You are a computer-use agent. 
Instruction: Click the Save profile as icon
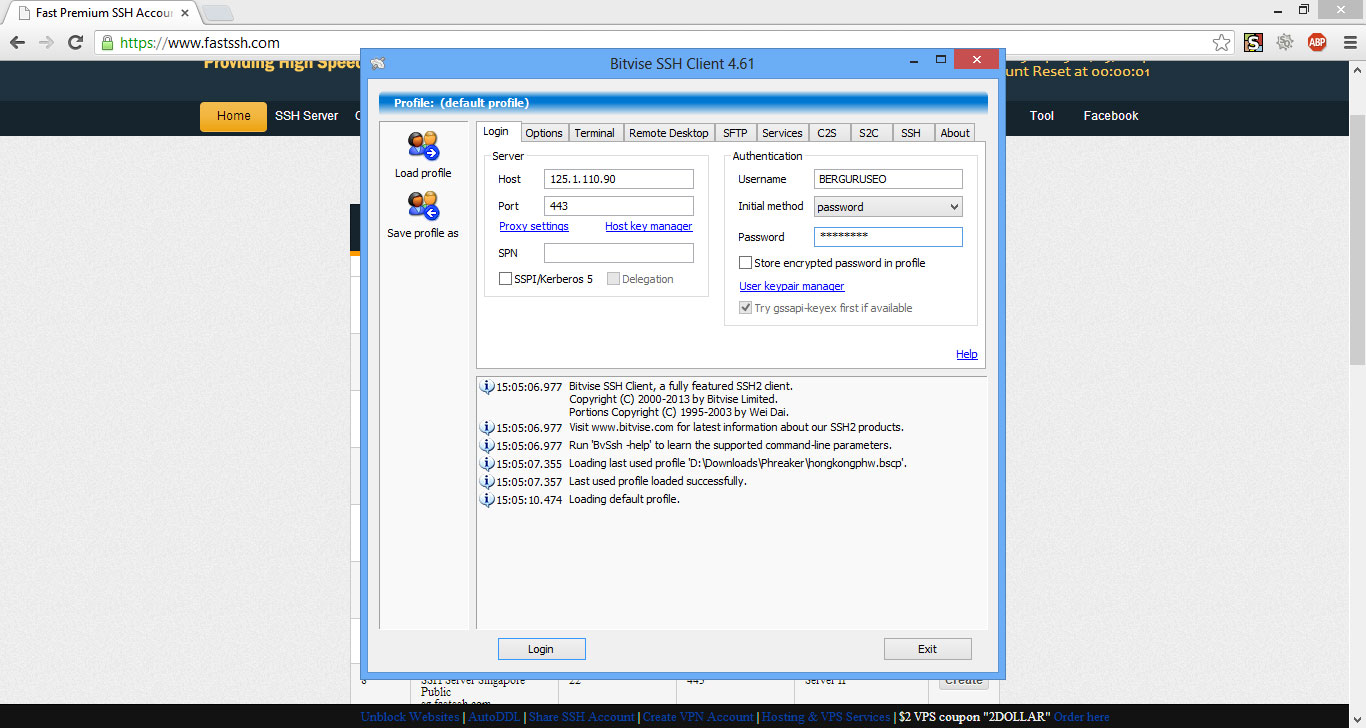(x=423, y=206)
